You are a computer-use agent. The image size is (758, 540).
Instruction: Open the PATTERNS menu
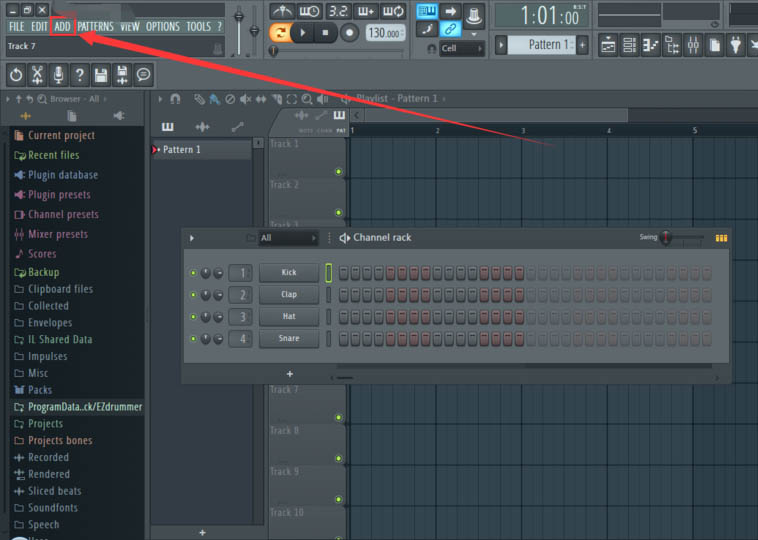coord(95,27)
